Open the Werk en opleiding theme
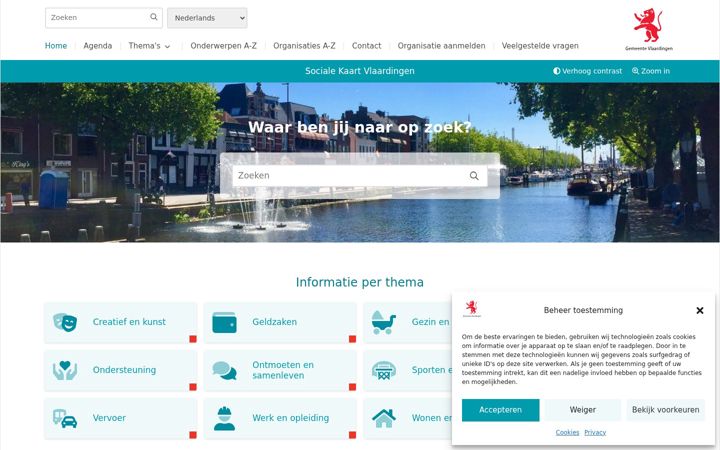This screenshot has height=450, width=720. pos(280,419)
